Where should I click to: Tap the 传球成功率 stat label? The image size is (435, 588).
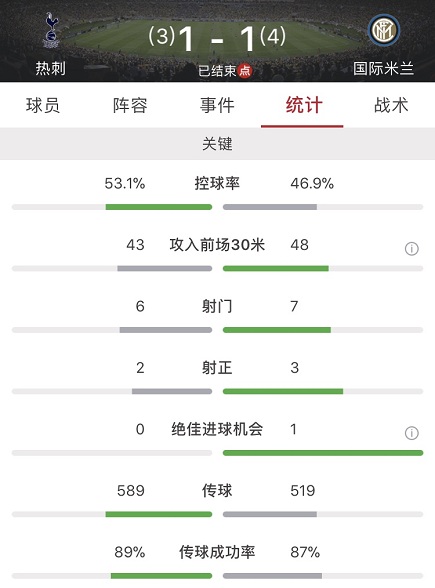coord(217,552)
